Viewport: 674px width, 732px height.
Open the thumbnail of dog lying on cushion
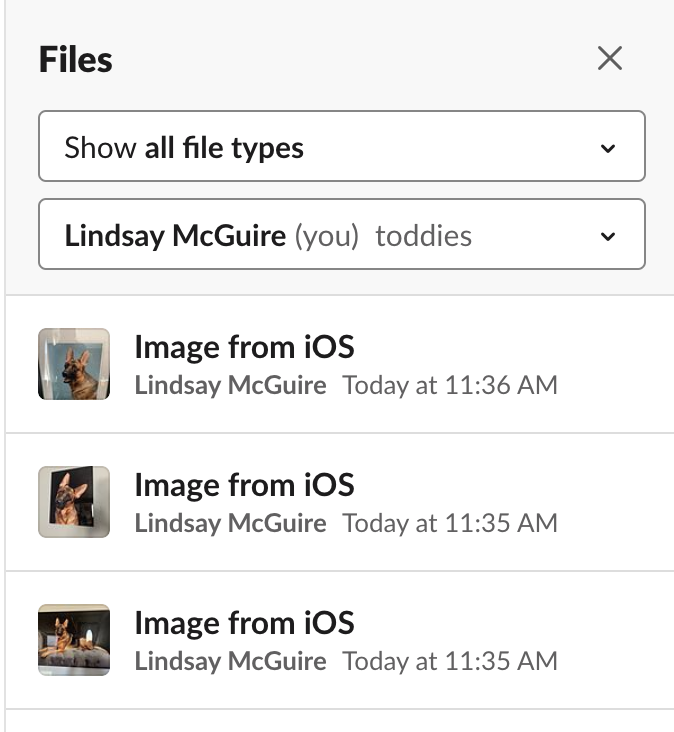(x=74, y=640)
